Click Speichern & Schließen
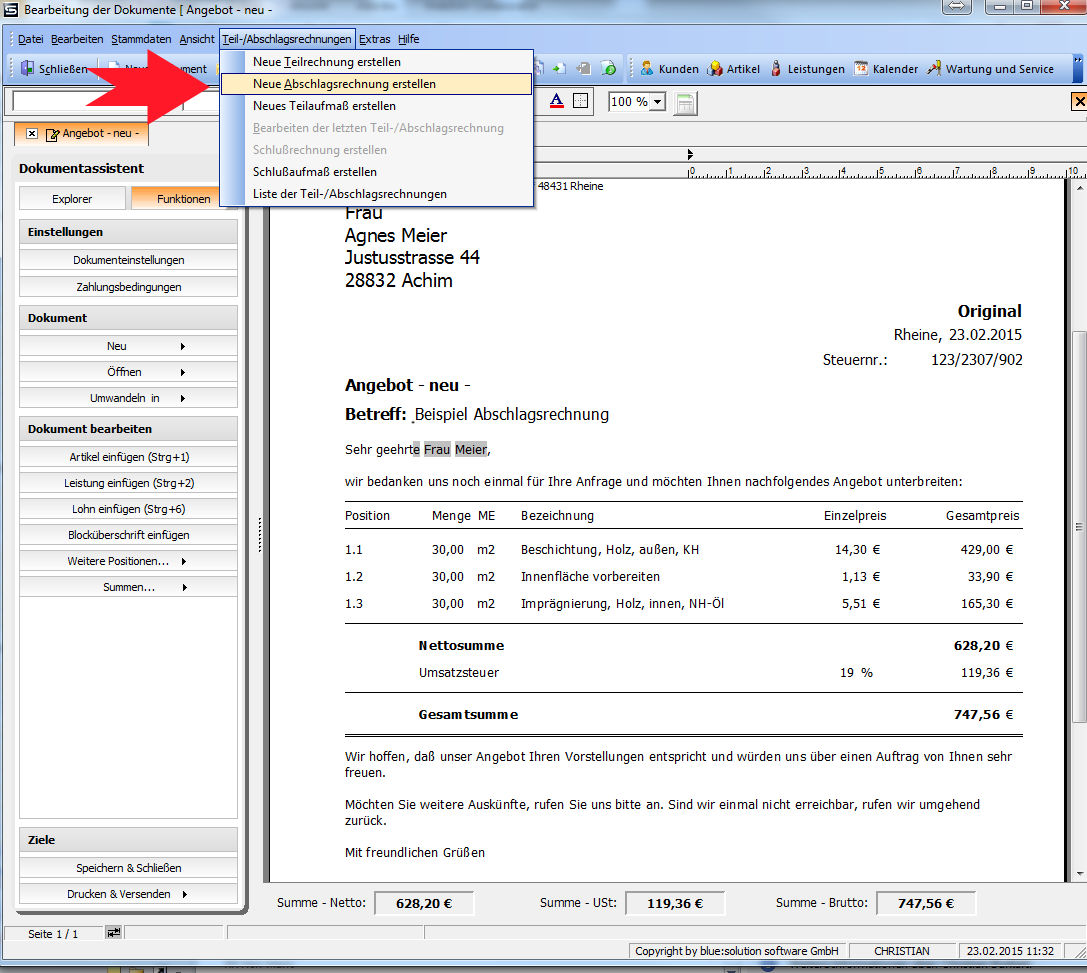The image size is (1087, 973). pyautogui.click(x=128, y=868)
